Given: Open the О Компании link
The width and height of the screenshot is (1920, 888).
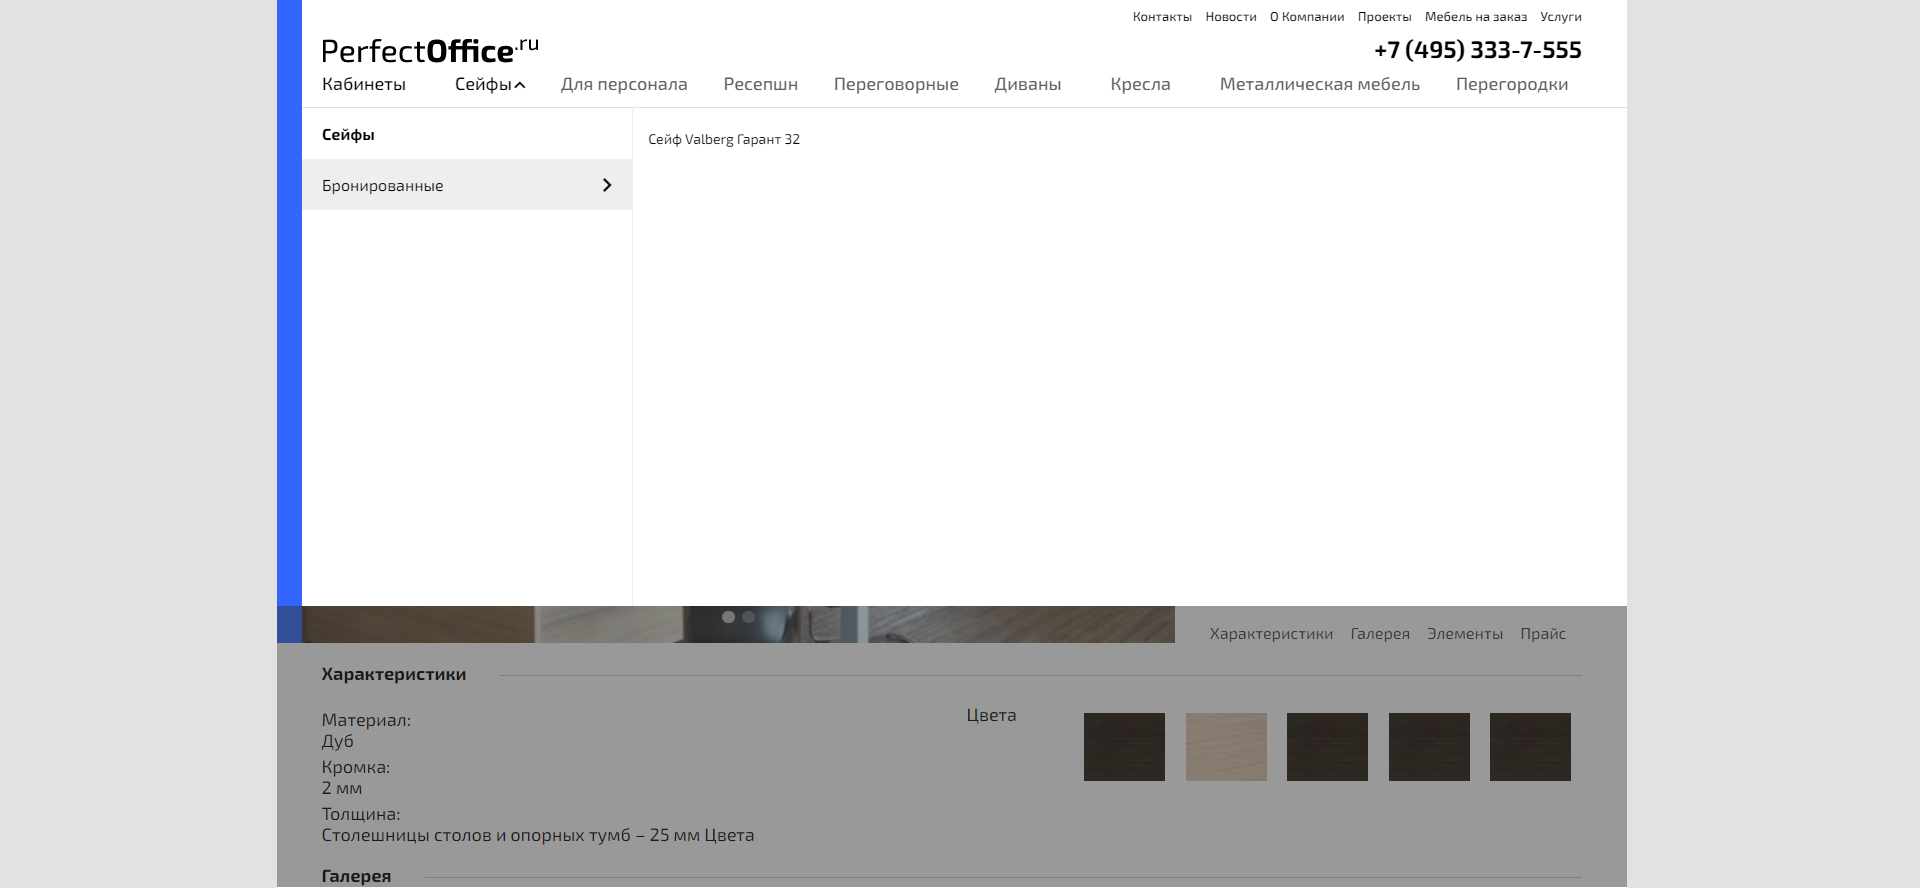Looking at the screenshot, I should click(1307, 17).
